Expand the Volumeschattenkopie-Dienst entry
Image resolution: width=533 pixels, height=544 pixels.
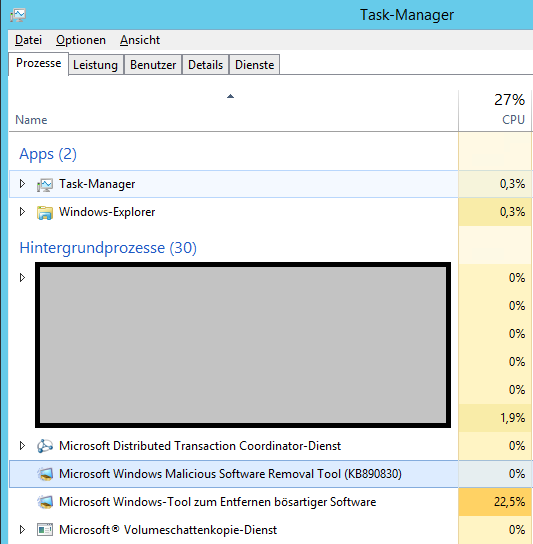[22, 530]
